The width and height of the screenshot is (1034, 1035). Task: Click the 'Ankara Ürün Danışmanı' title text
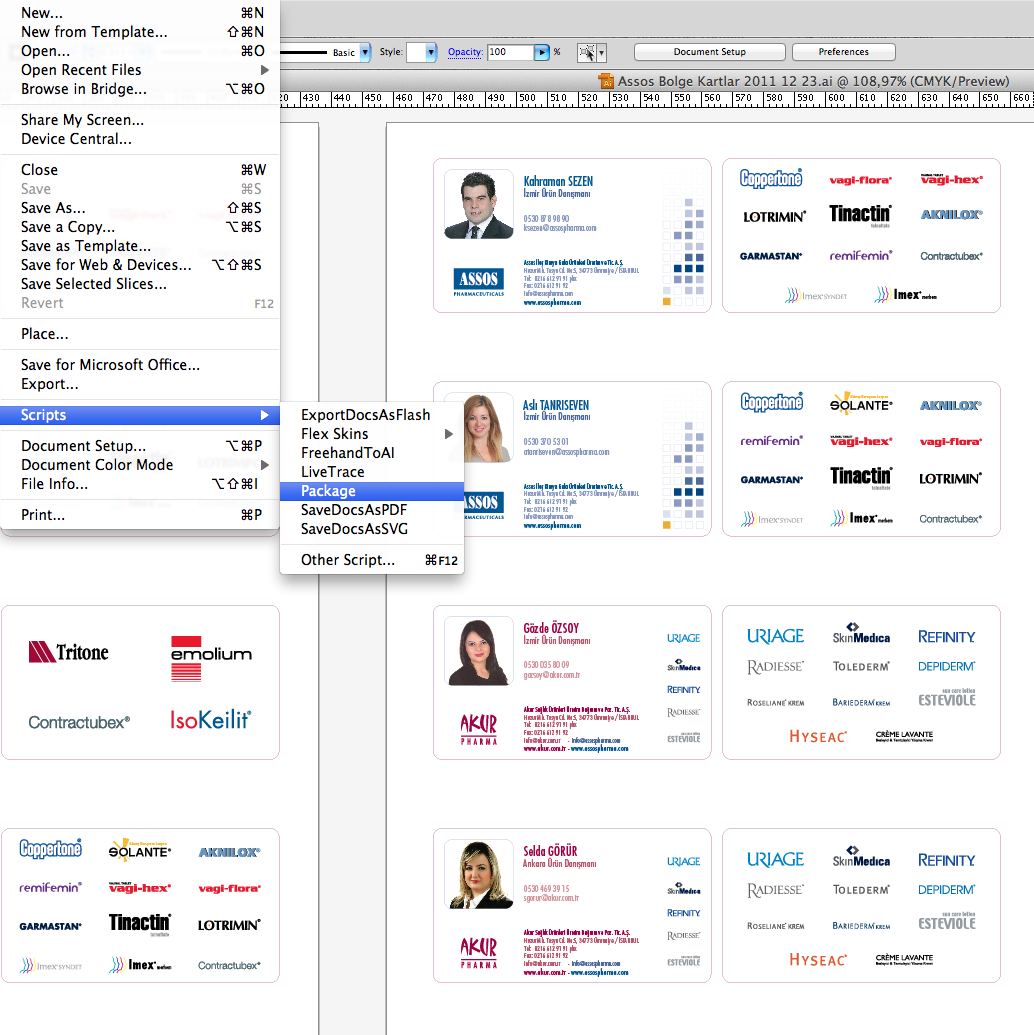[559, 863]
